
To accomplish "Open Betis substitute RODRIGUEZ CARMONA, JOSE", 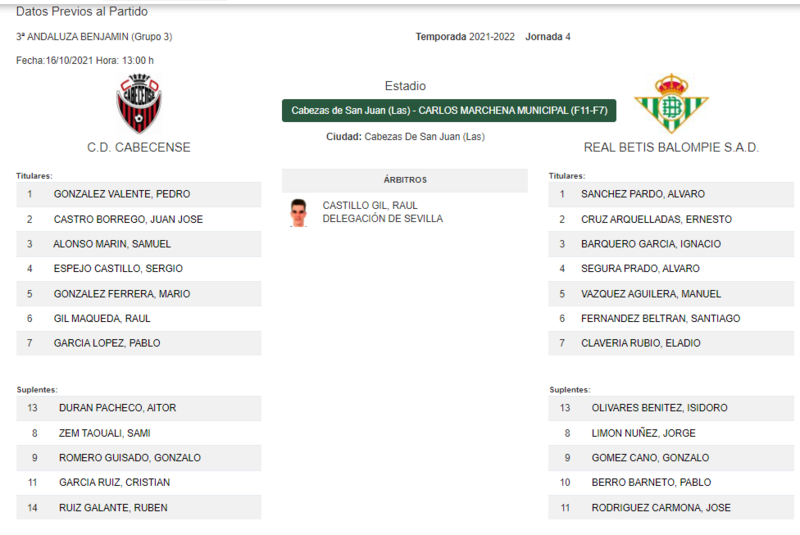I will click(671, 507).
